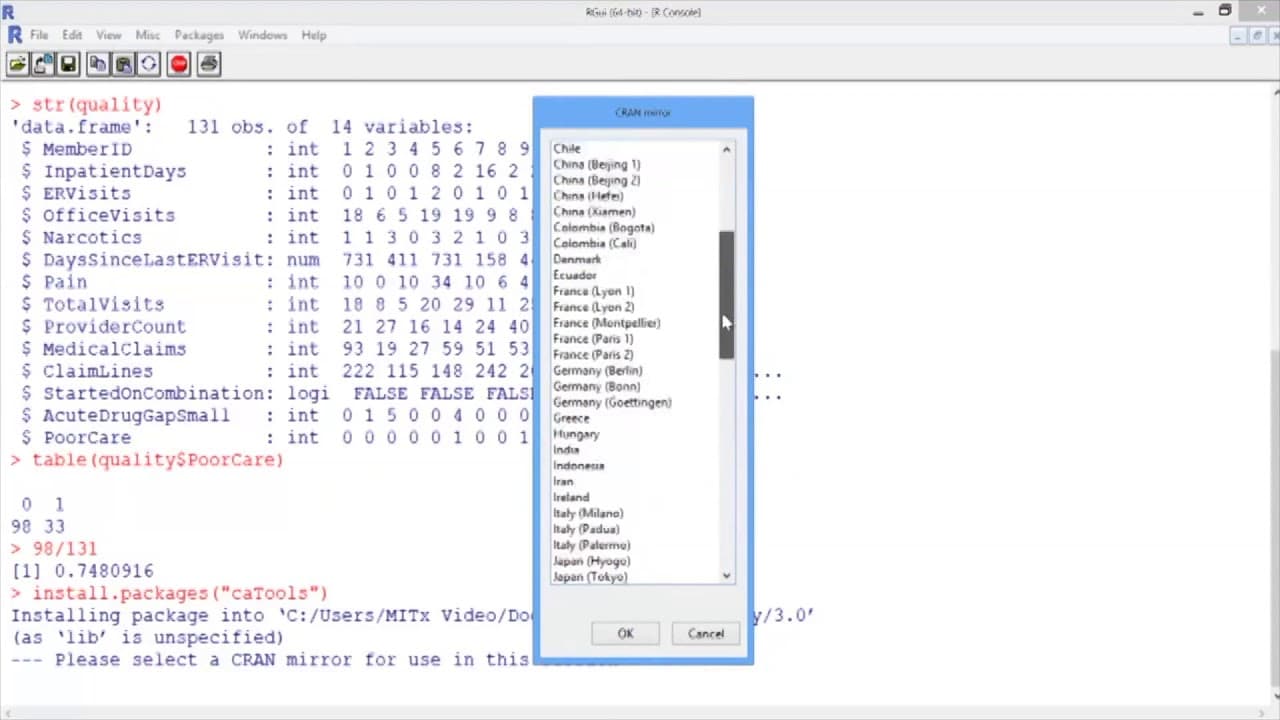This screenshot has height=720, width=1280.
Task: Click the mirror list scroll up arrow
Action: coord(727,149)
